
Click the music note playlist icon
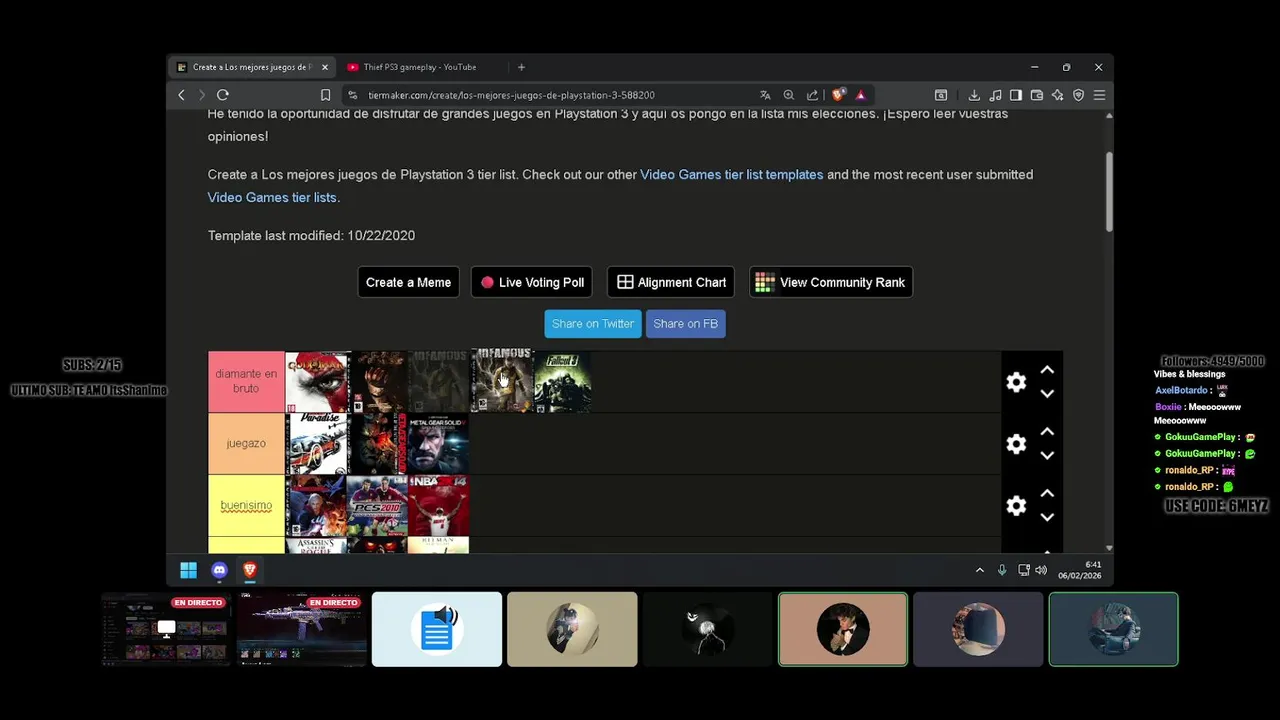995,95
